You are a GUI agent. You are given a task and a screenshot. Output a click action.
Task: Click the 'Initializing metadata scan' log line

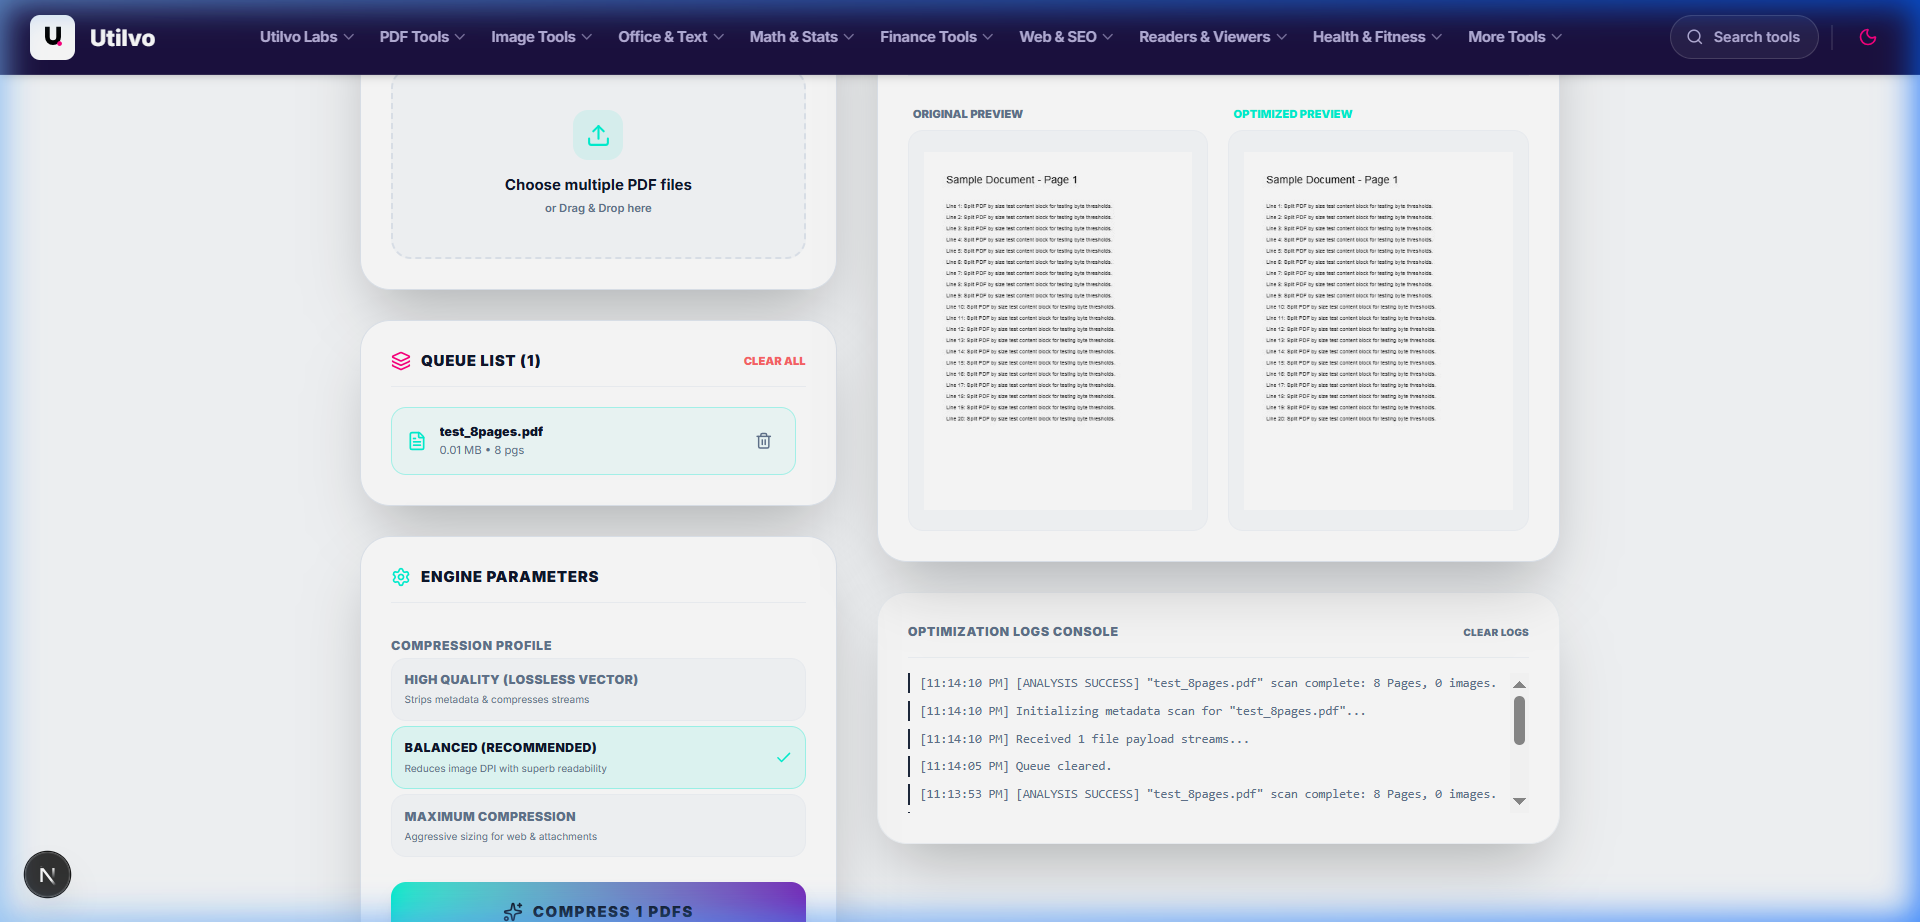pyautogui.click(x=1142, y=711)
